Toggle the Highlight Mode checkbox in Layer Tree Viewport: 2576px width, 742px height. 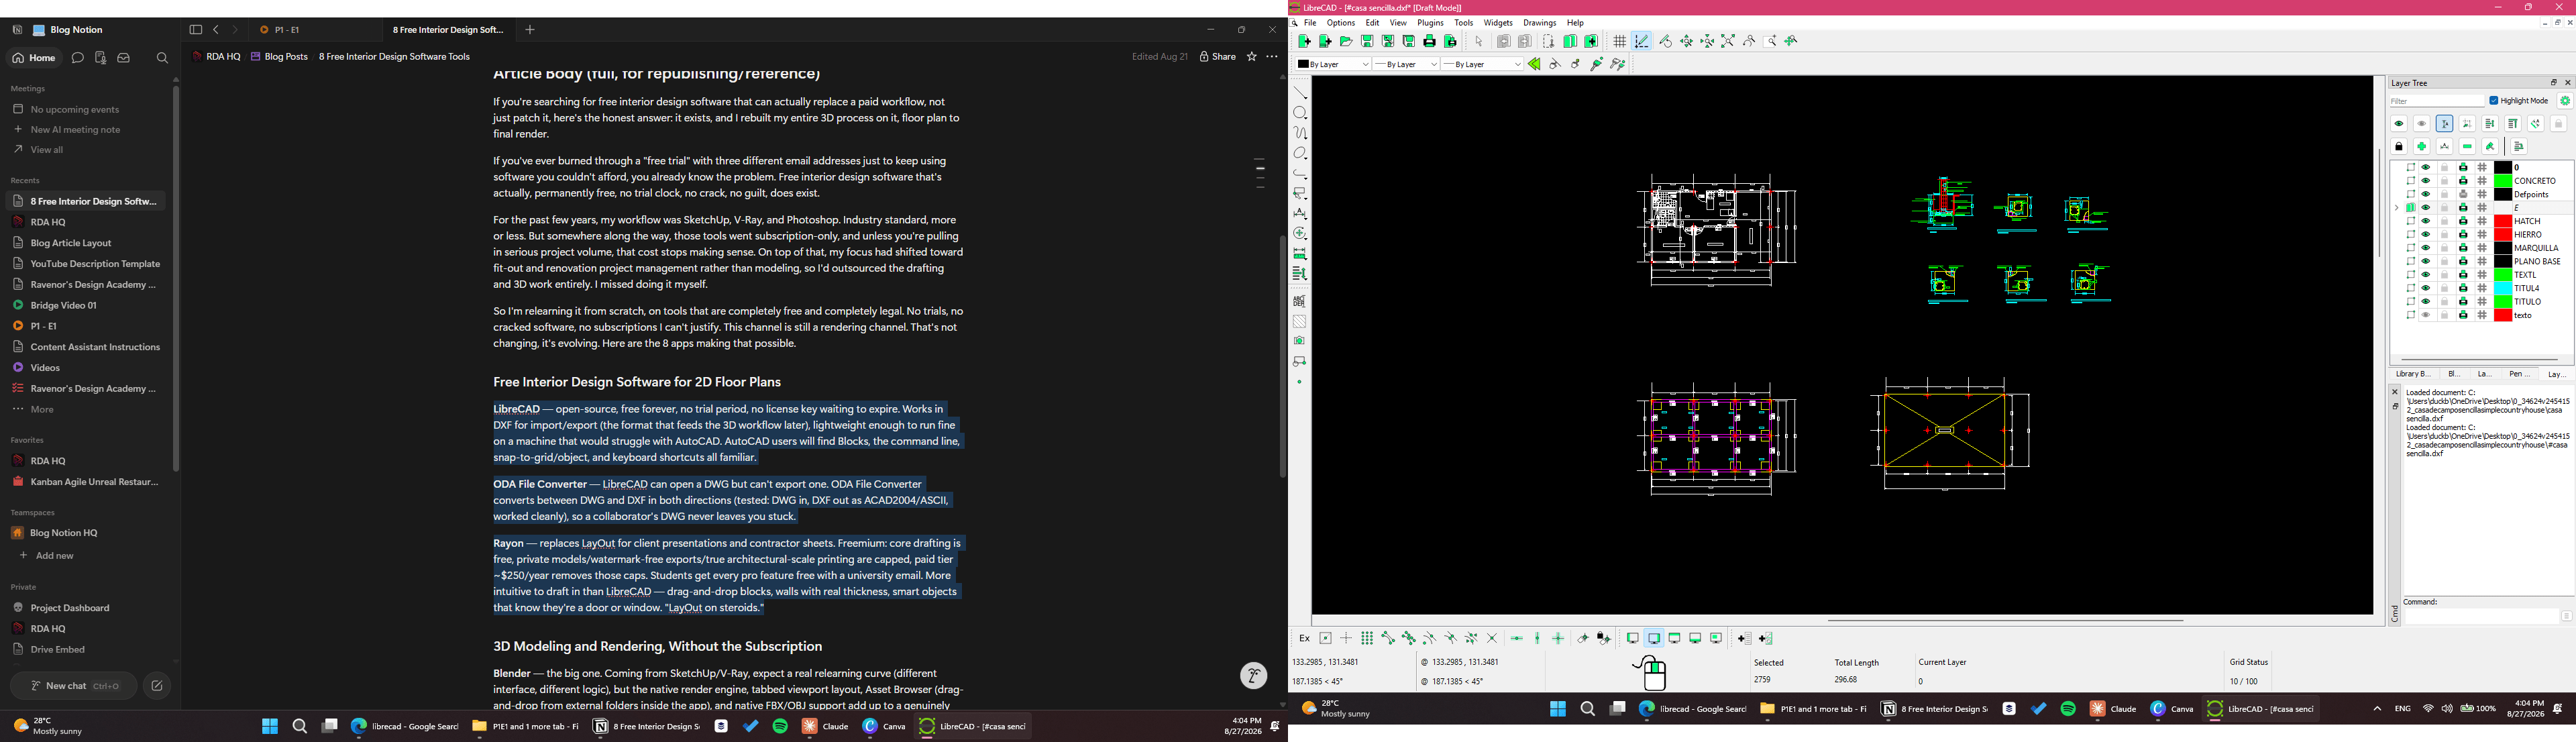coord(2495,101)
